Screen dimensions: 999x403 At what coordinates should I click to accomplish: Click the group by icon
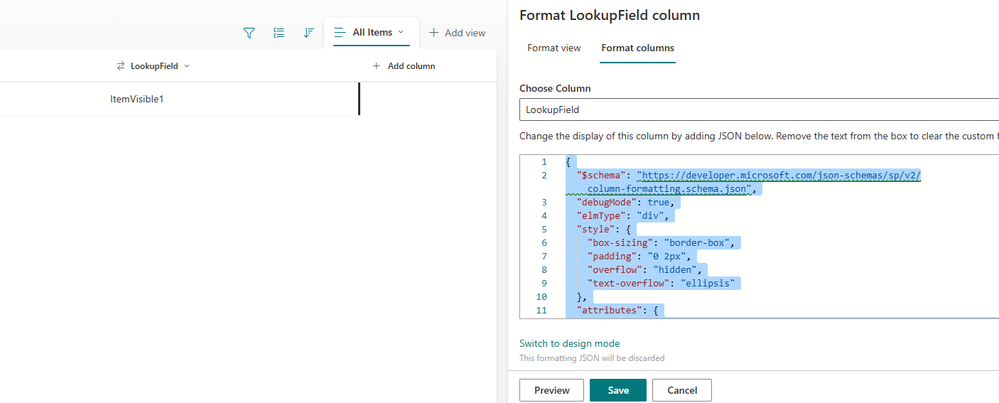pyautogui.click(x=279, y=33)
